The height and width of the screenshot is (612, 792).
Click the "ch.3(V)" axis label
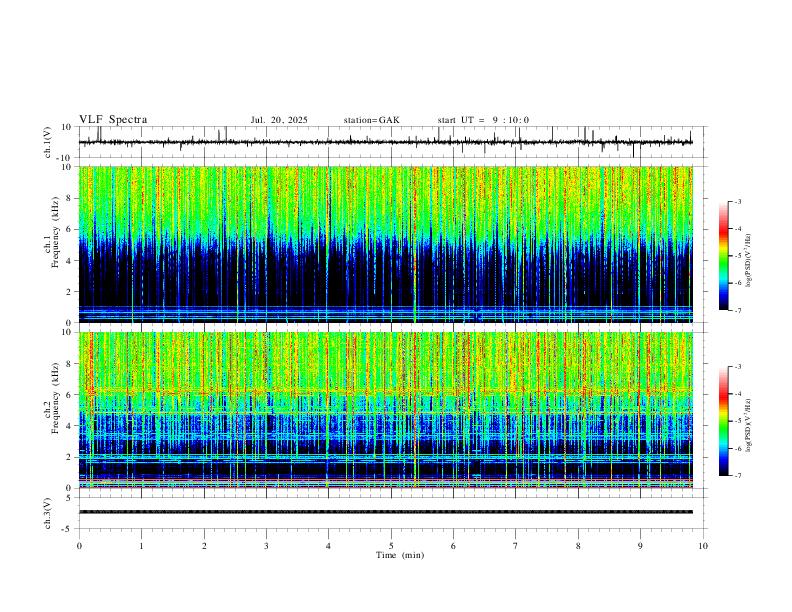[x=48, y=513]
